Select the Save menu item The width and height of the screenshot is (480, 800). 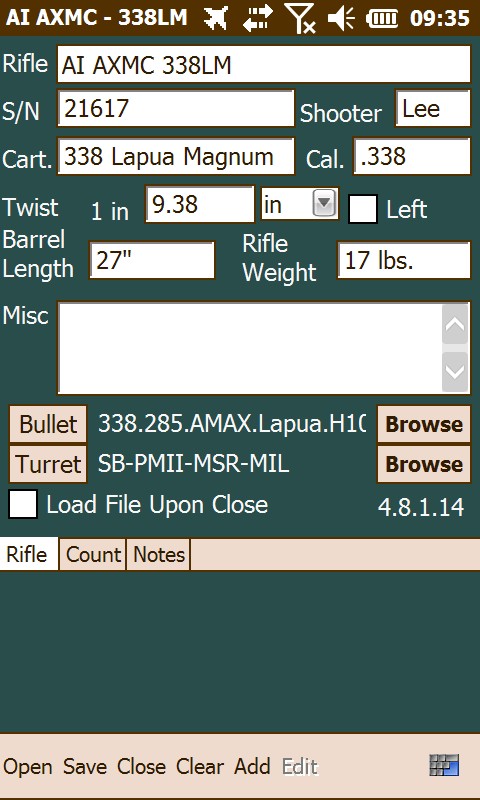pyautogui.click(x=85, y=766)
